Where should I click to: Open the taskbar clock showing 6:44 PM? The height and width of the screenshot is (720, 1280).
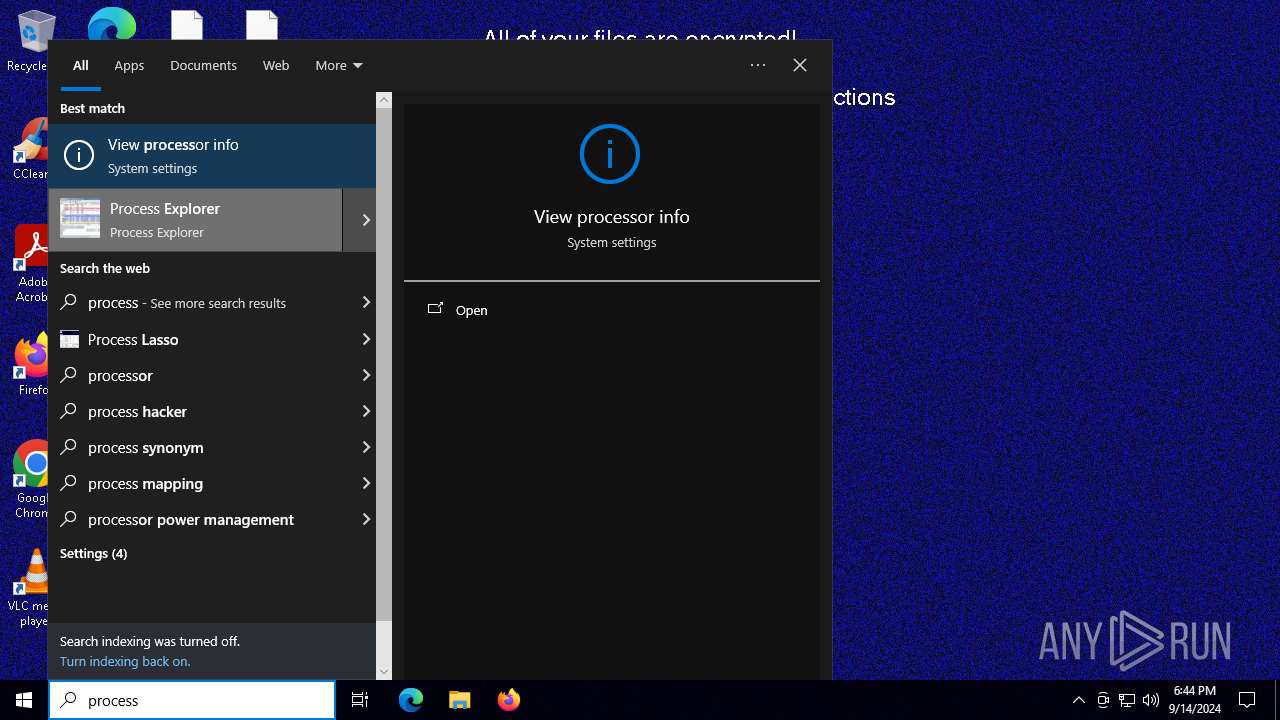click(x=1195, y=700)
